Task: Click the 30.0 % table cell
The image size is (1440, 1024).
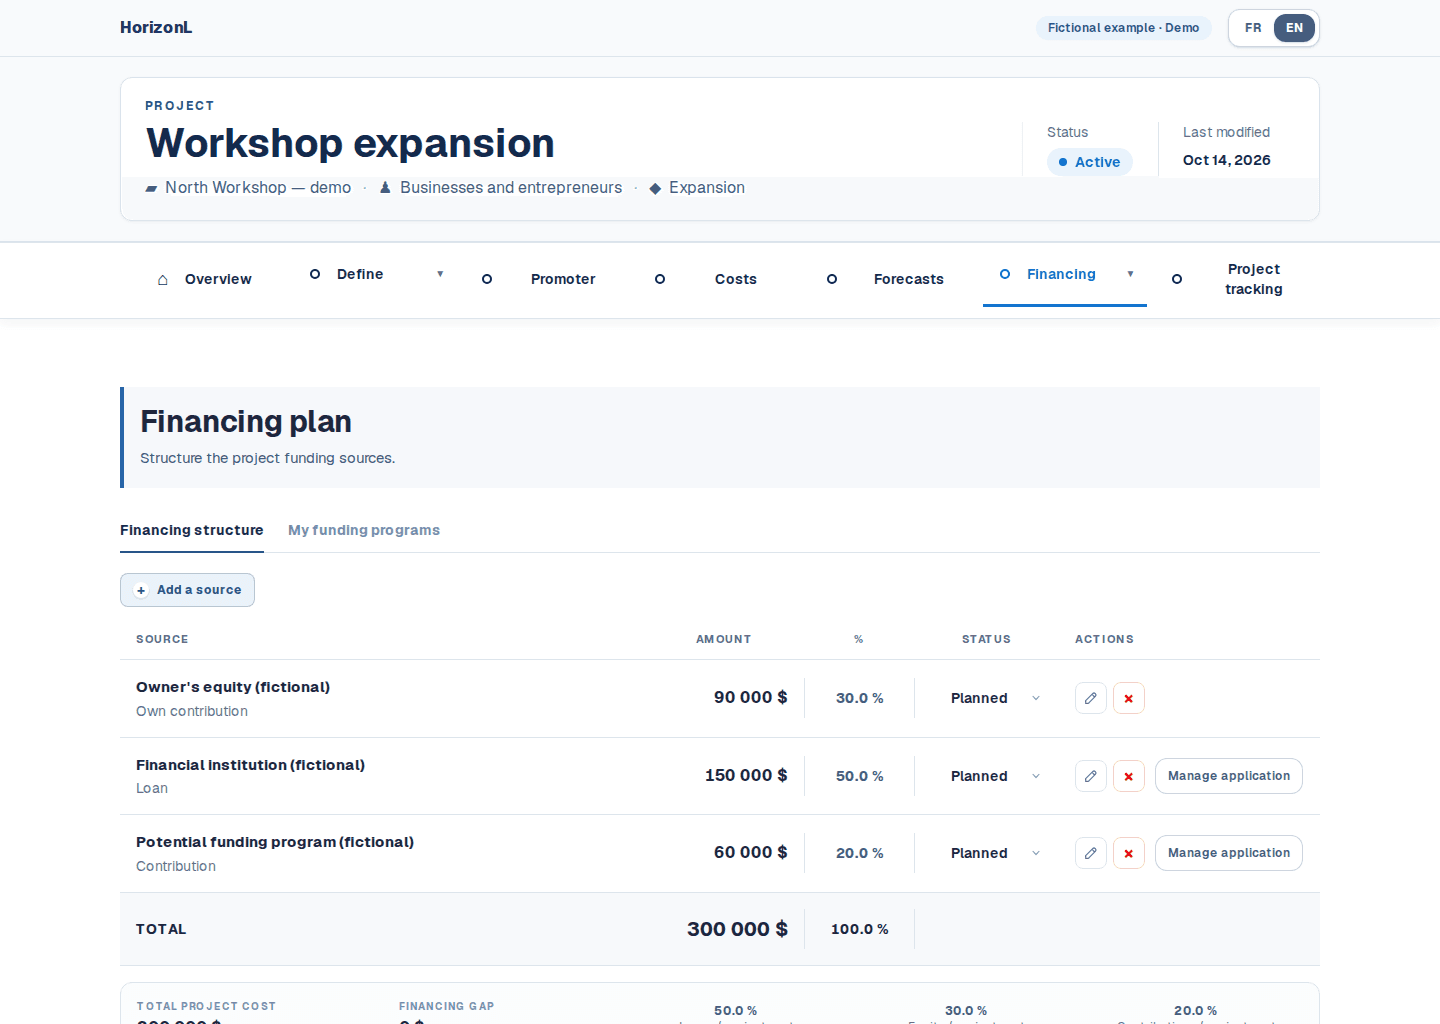Action: click(x=860, y=698)
